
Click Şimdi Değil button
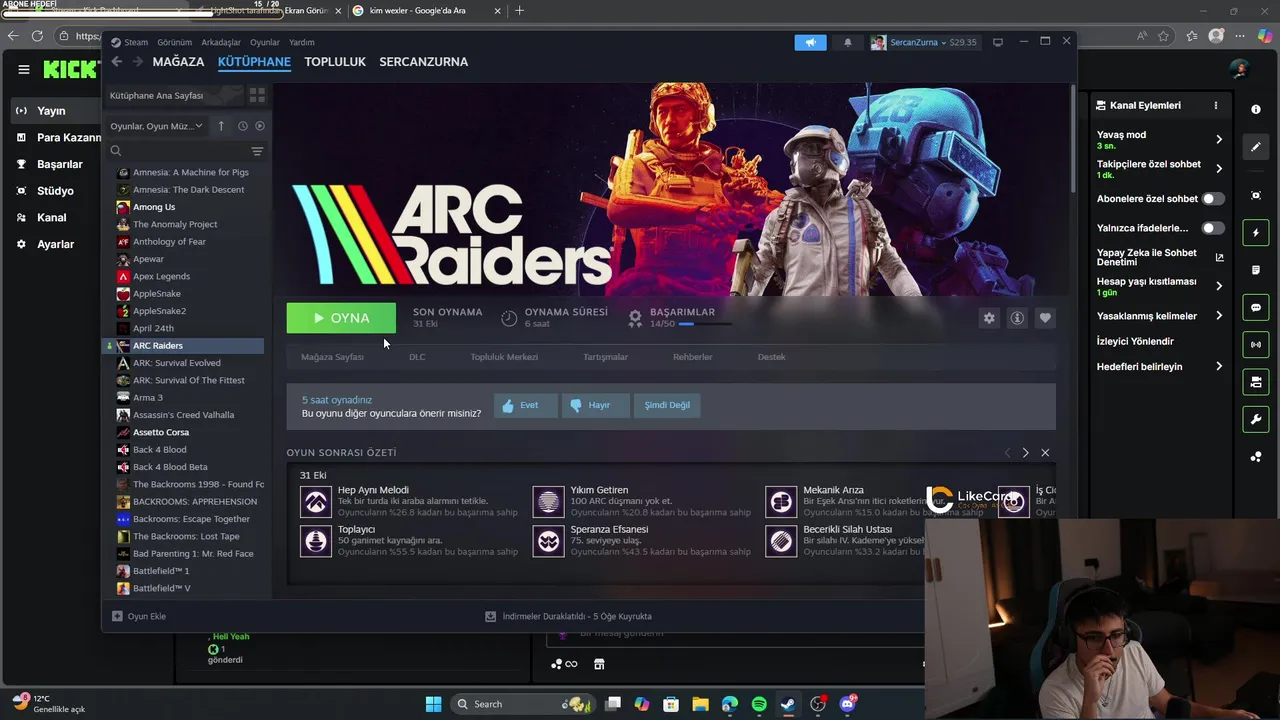(667, 405)
